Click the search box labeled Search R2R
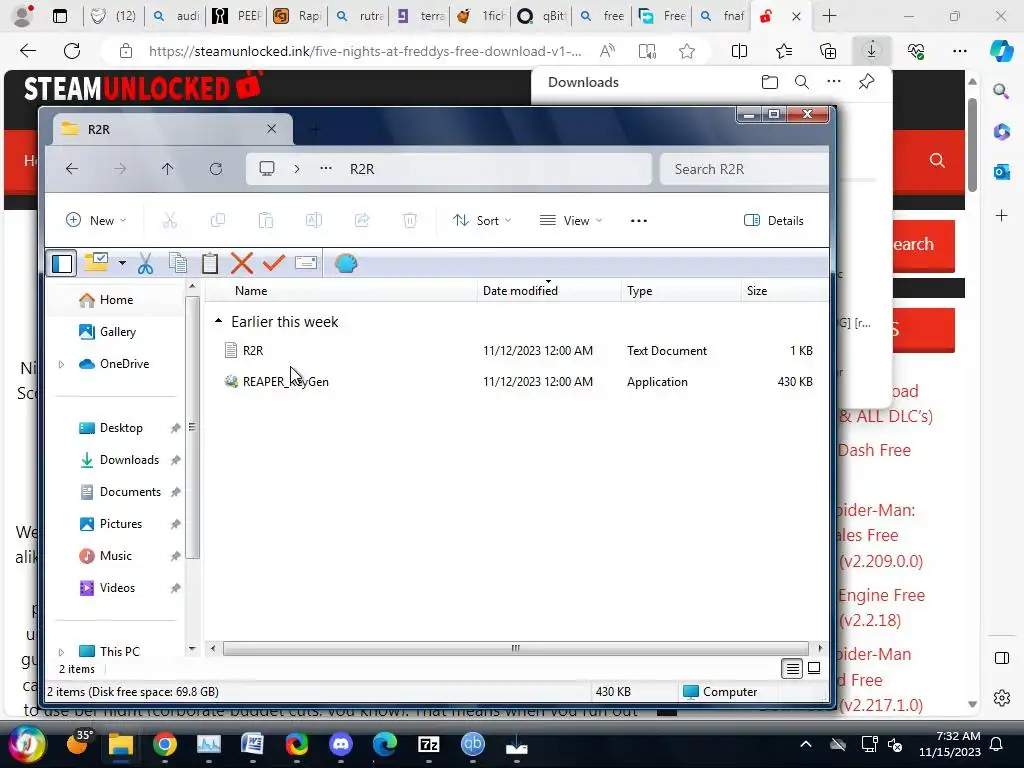 744,169
